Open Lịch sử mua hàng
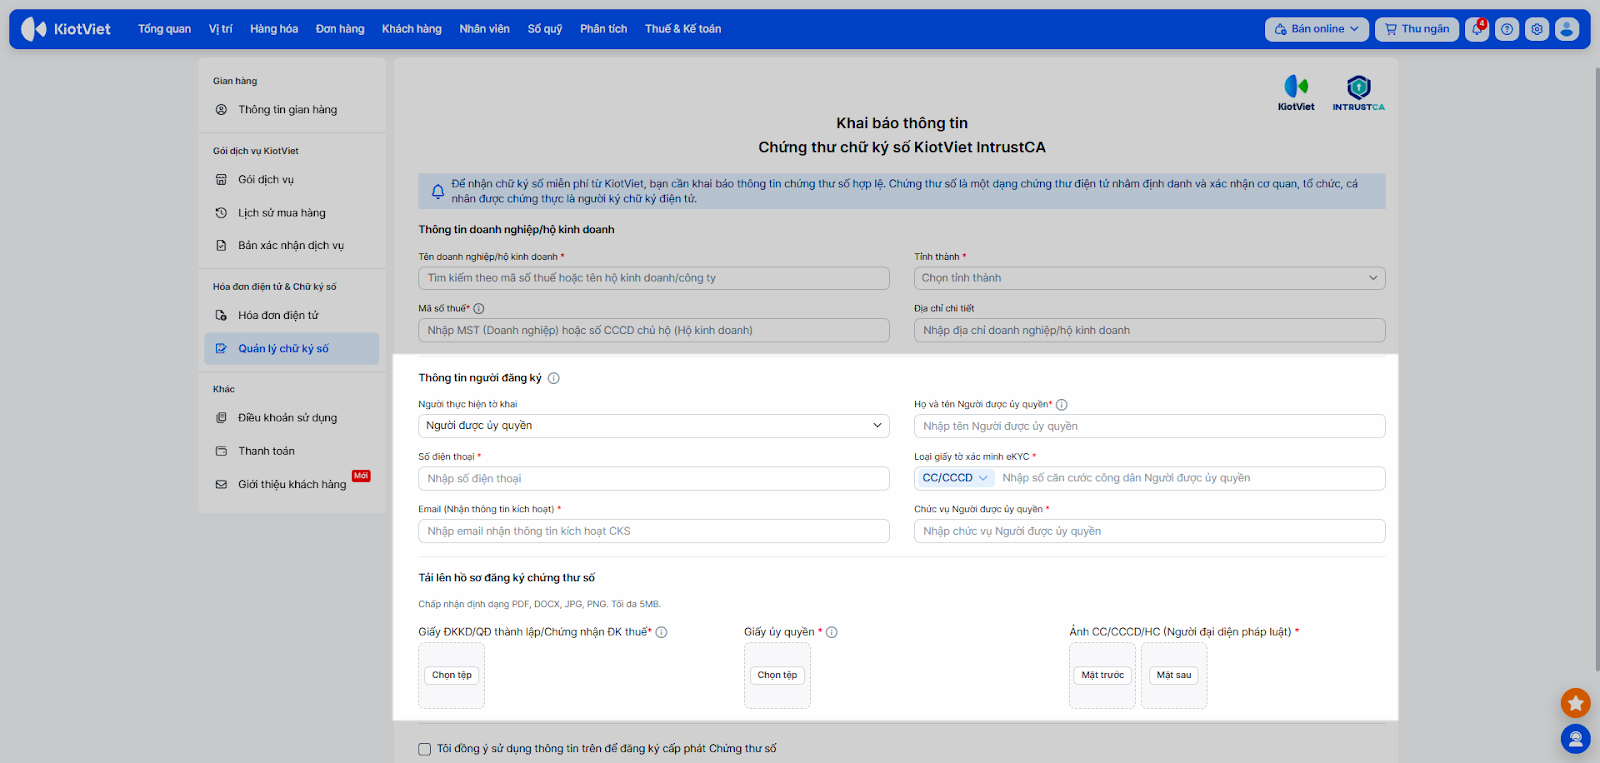Viewport: 1600px width, 763px height. [292, 213]
